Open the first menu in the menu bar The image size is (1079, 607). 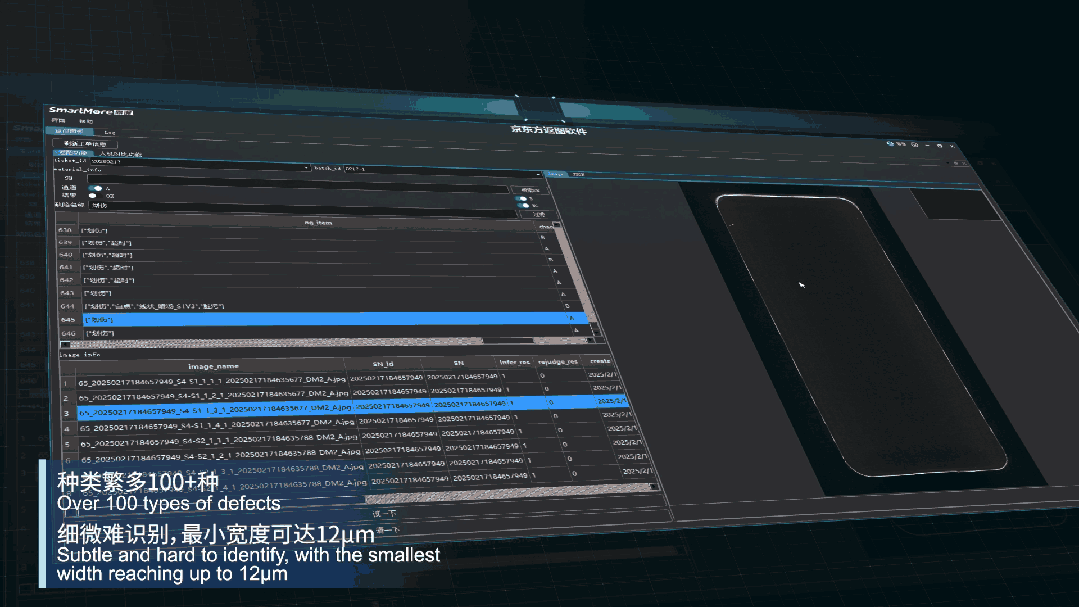coord(58,121)
